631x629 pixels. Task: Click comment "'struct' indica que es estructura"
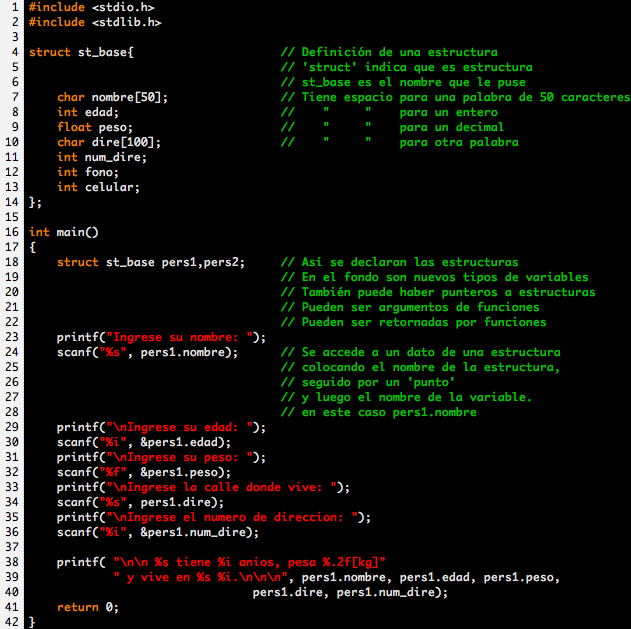pos(417,67)
